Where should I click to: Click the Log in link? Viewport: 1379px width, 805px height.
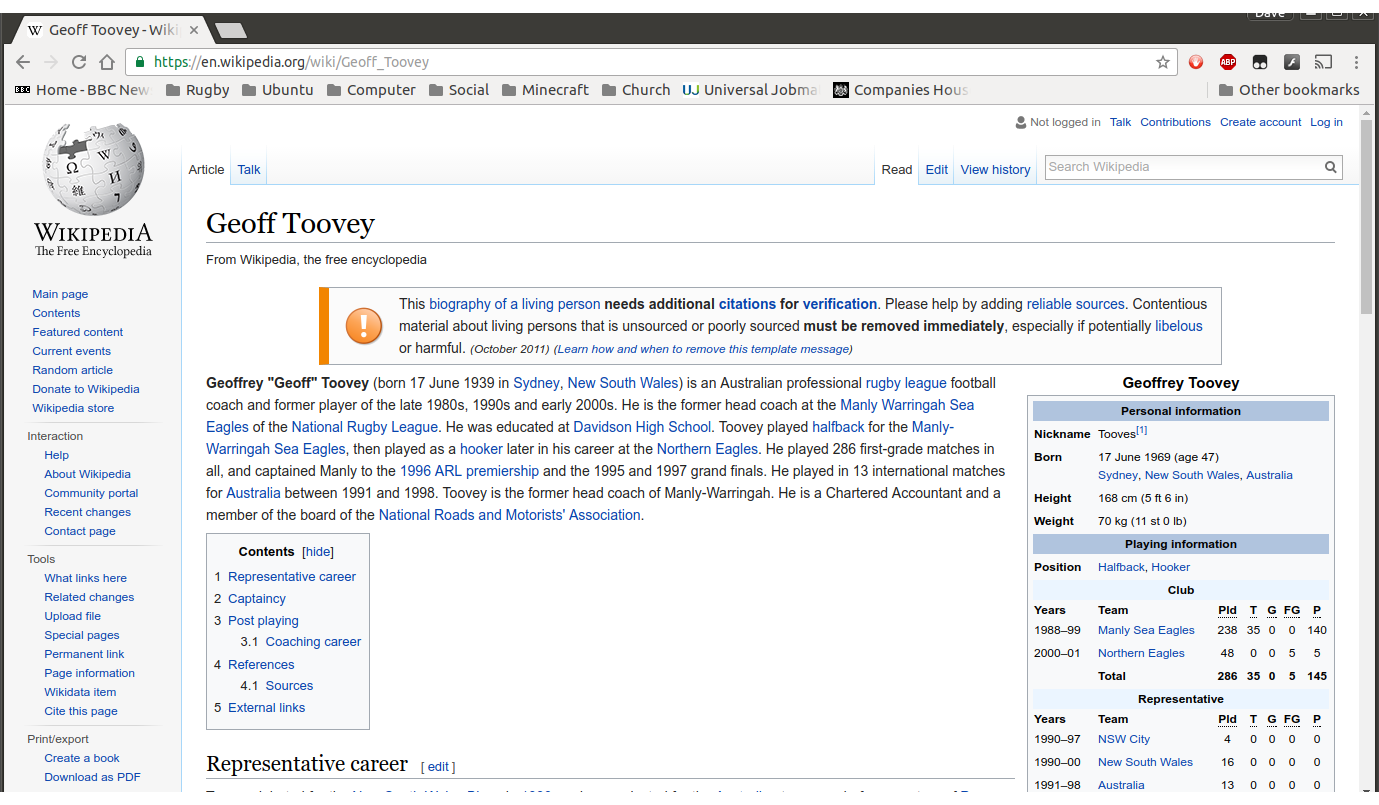1326,122
